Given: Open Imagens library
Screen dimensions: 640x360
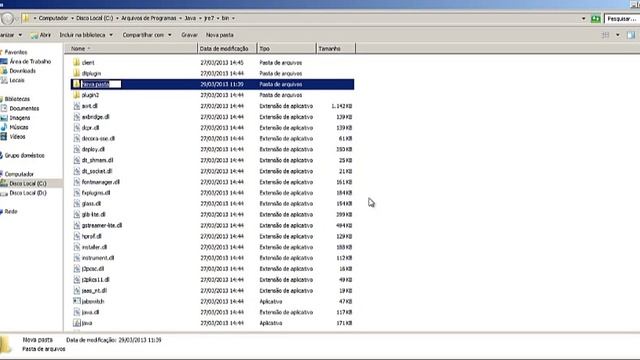Looking at the screenshot, I should pos(20,118).
